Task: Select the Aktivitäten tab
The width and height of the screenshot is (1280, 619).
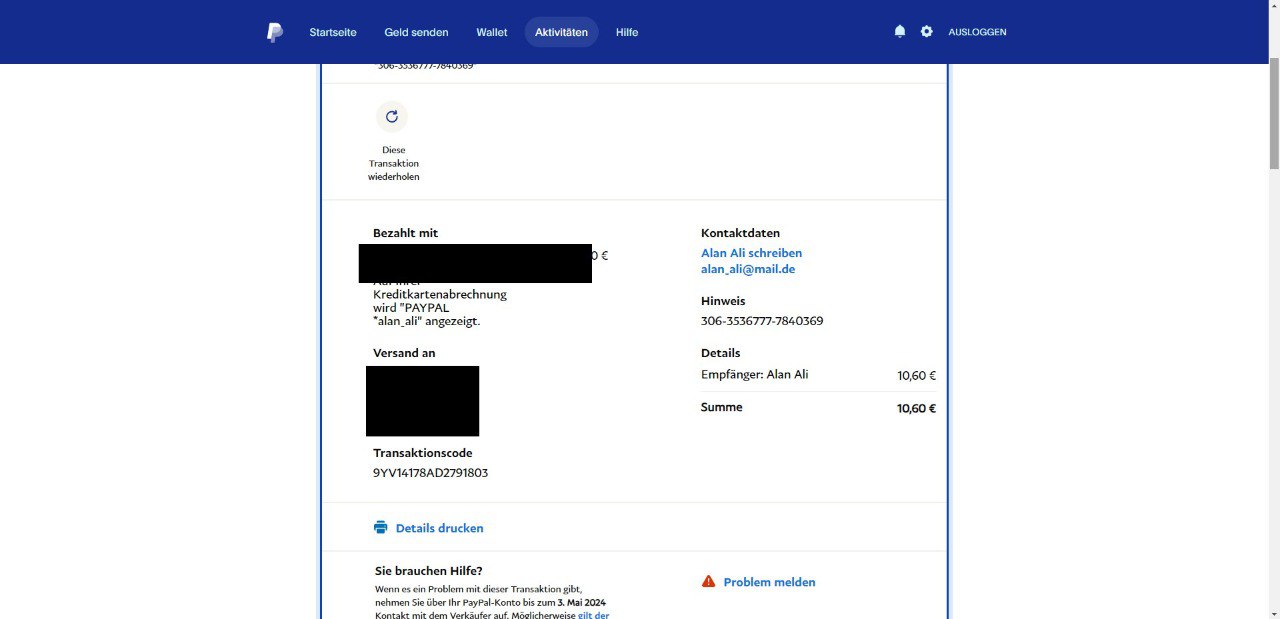Action: [561, 32]
